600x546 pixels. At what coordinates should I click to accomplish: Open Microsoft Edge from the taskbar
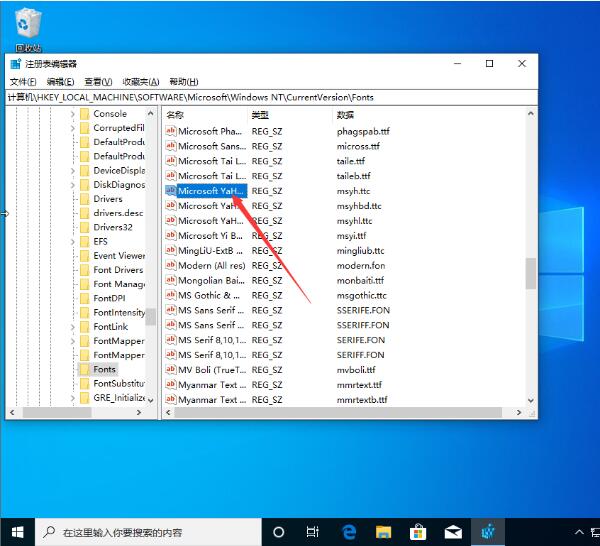pos(349,532)
